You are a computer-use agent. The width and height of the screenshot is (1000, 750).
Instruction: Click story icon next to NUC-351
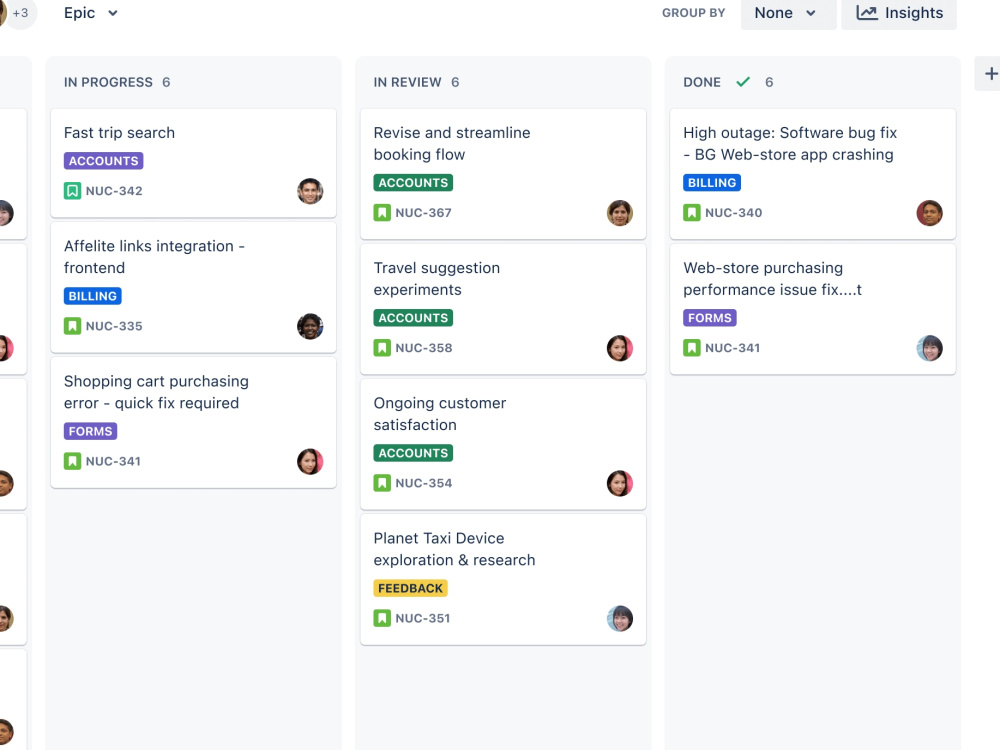pos(382,618)
